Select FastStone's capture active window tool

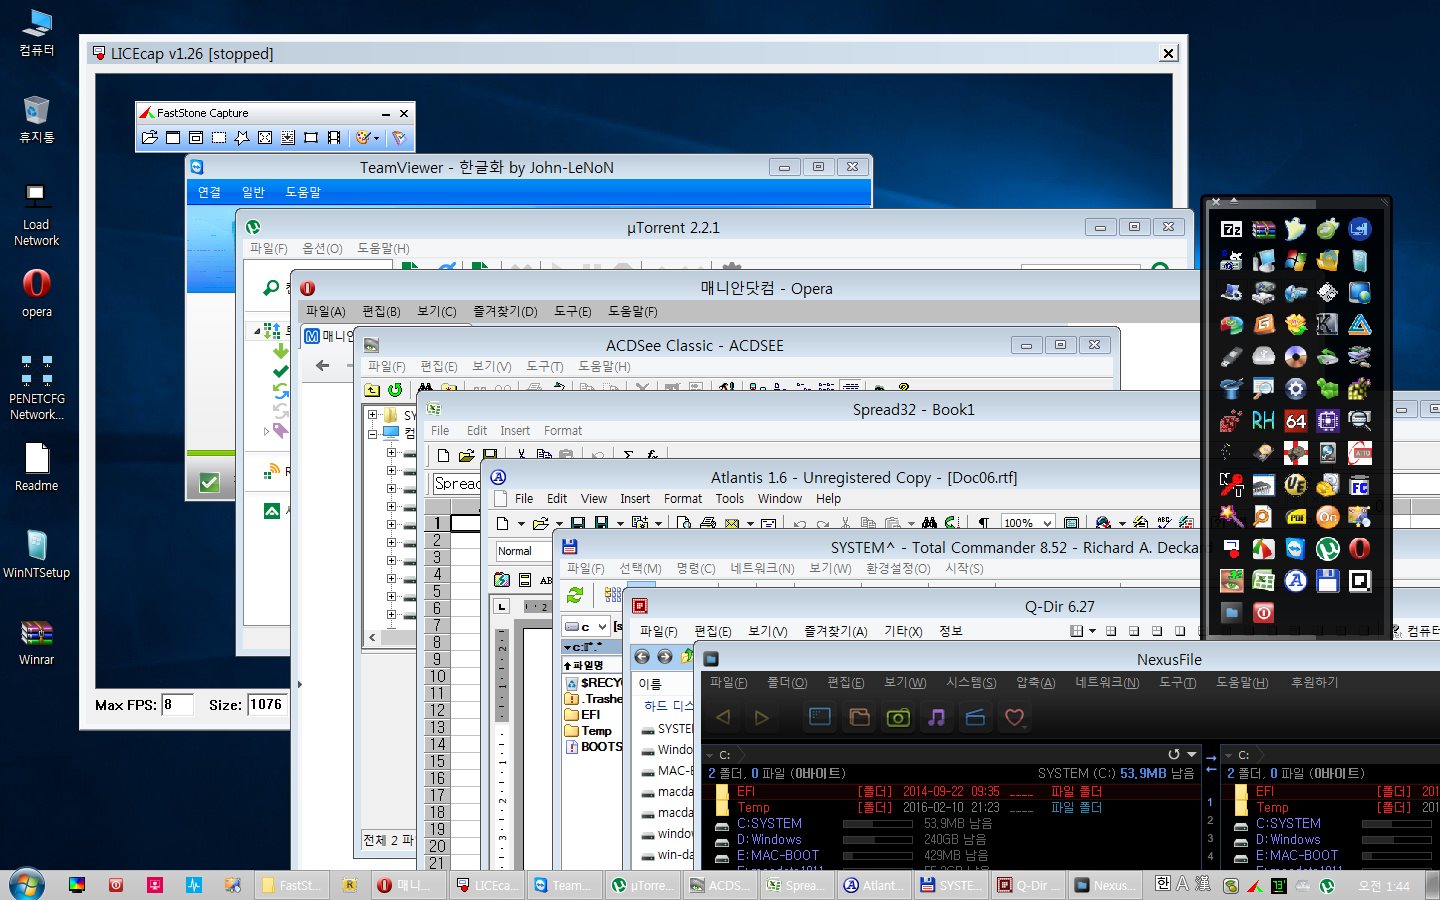point(173,138)
